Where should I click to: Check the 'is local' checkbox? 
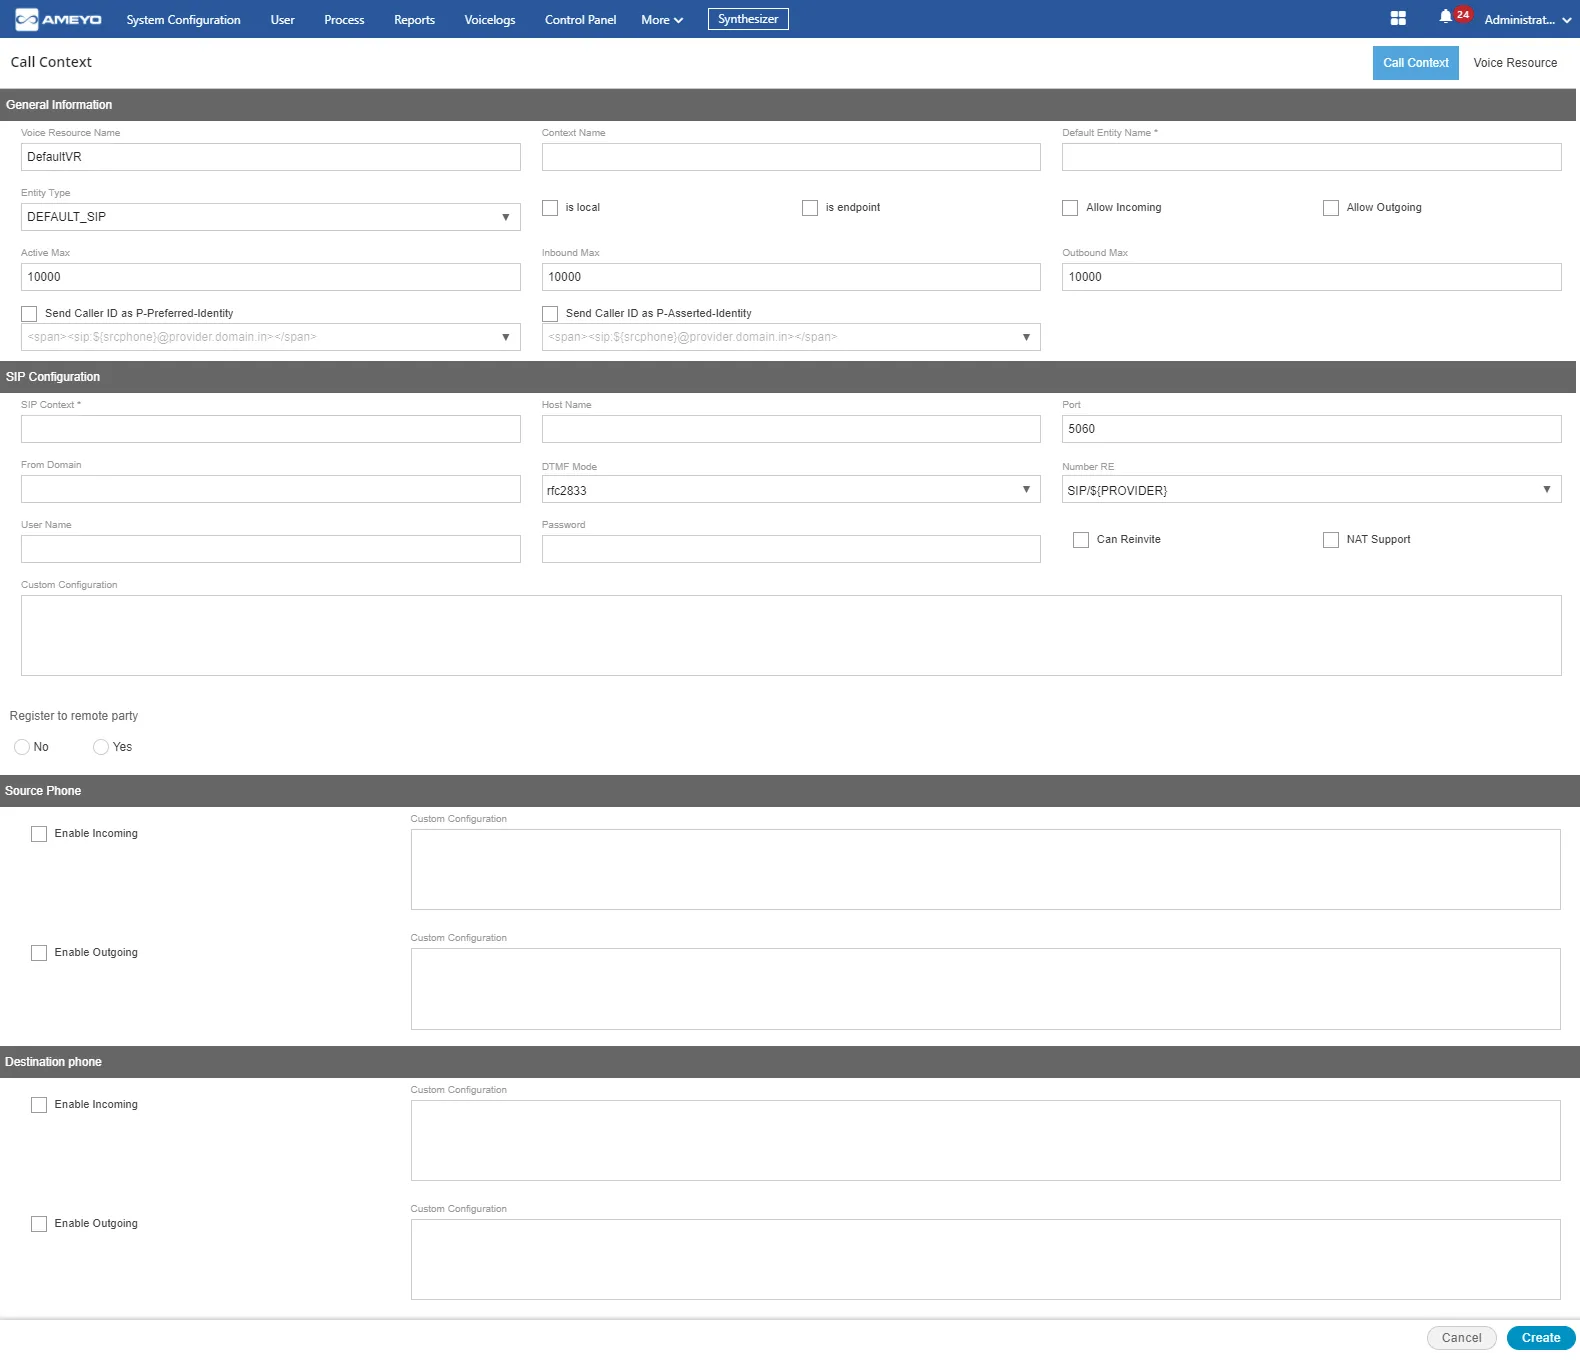[550, 208]
